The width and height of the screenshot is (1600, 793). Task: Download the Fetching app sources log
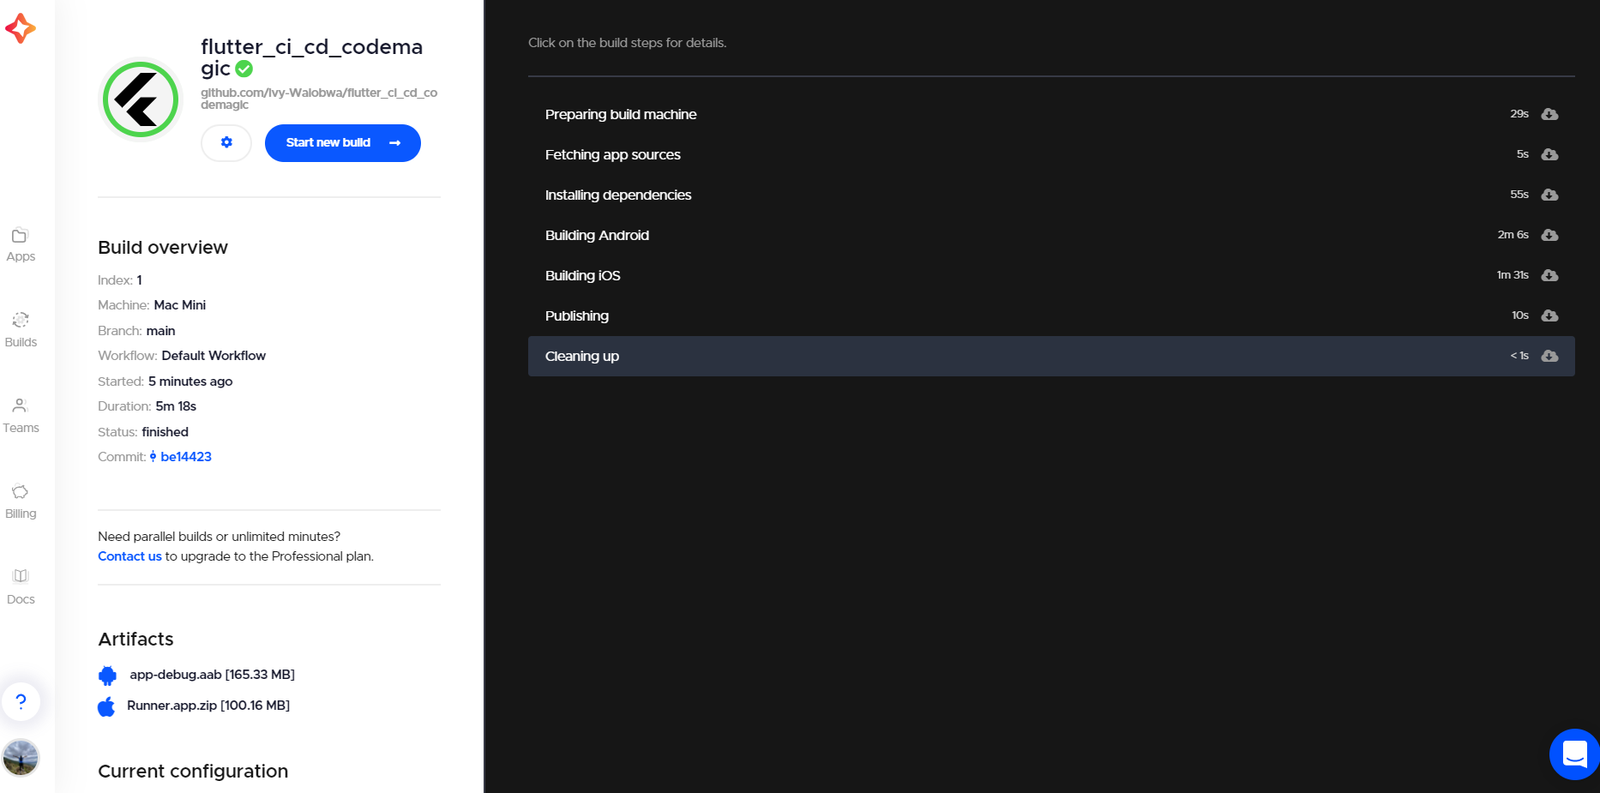1549,154
